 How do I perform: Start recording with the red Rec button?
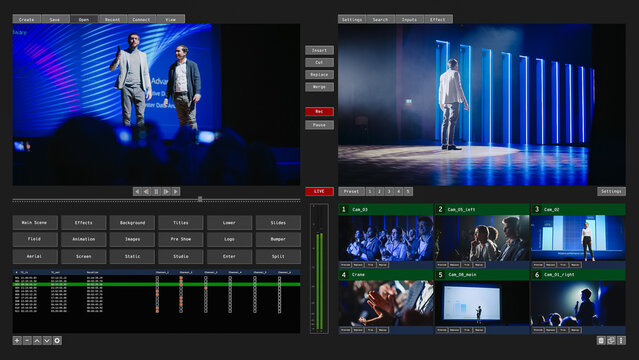(x=320, y=111)
